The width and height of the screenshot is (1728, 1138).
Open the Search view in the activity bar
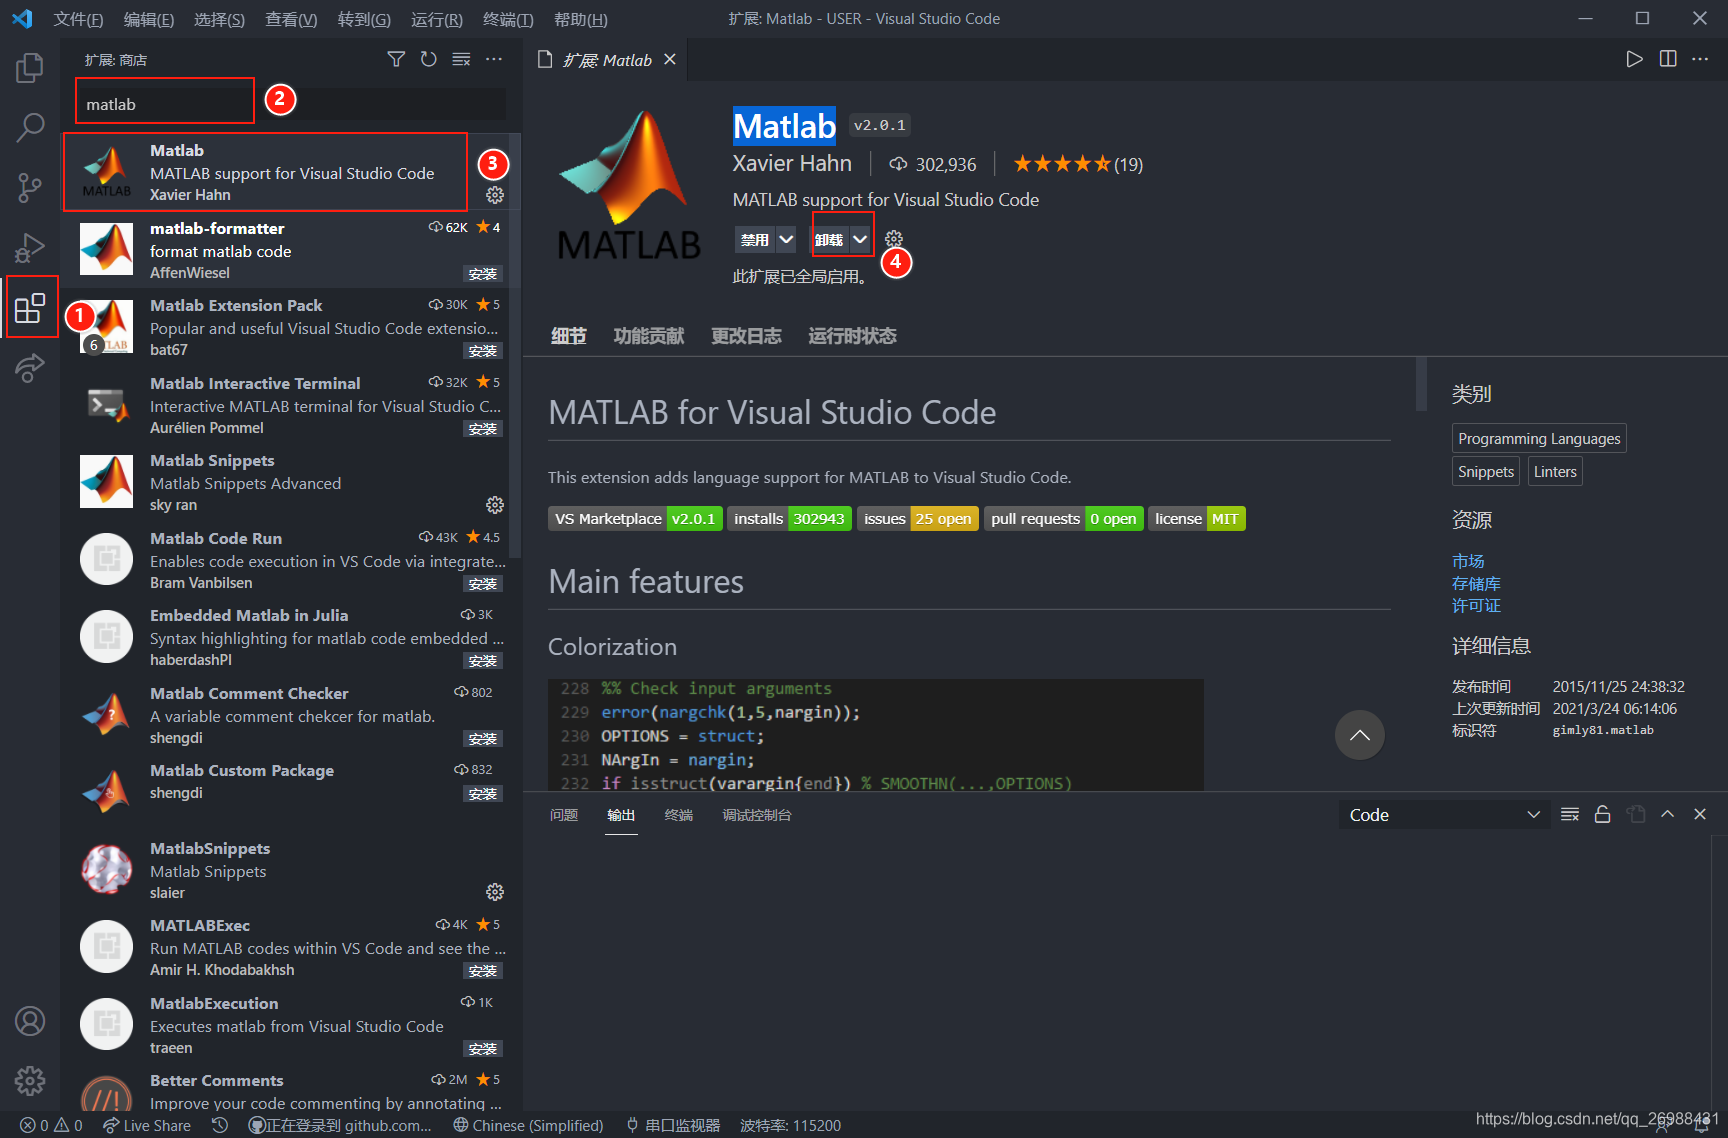coord(30,127)
